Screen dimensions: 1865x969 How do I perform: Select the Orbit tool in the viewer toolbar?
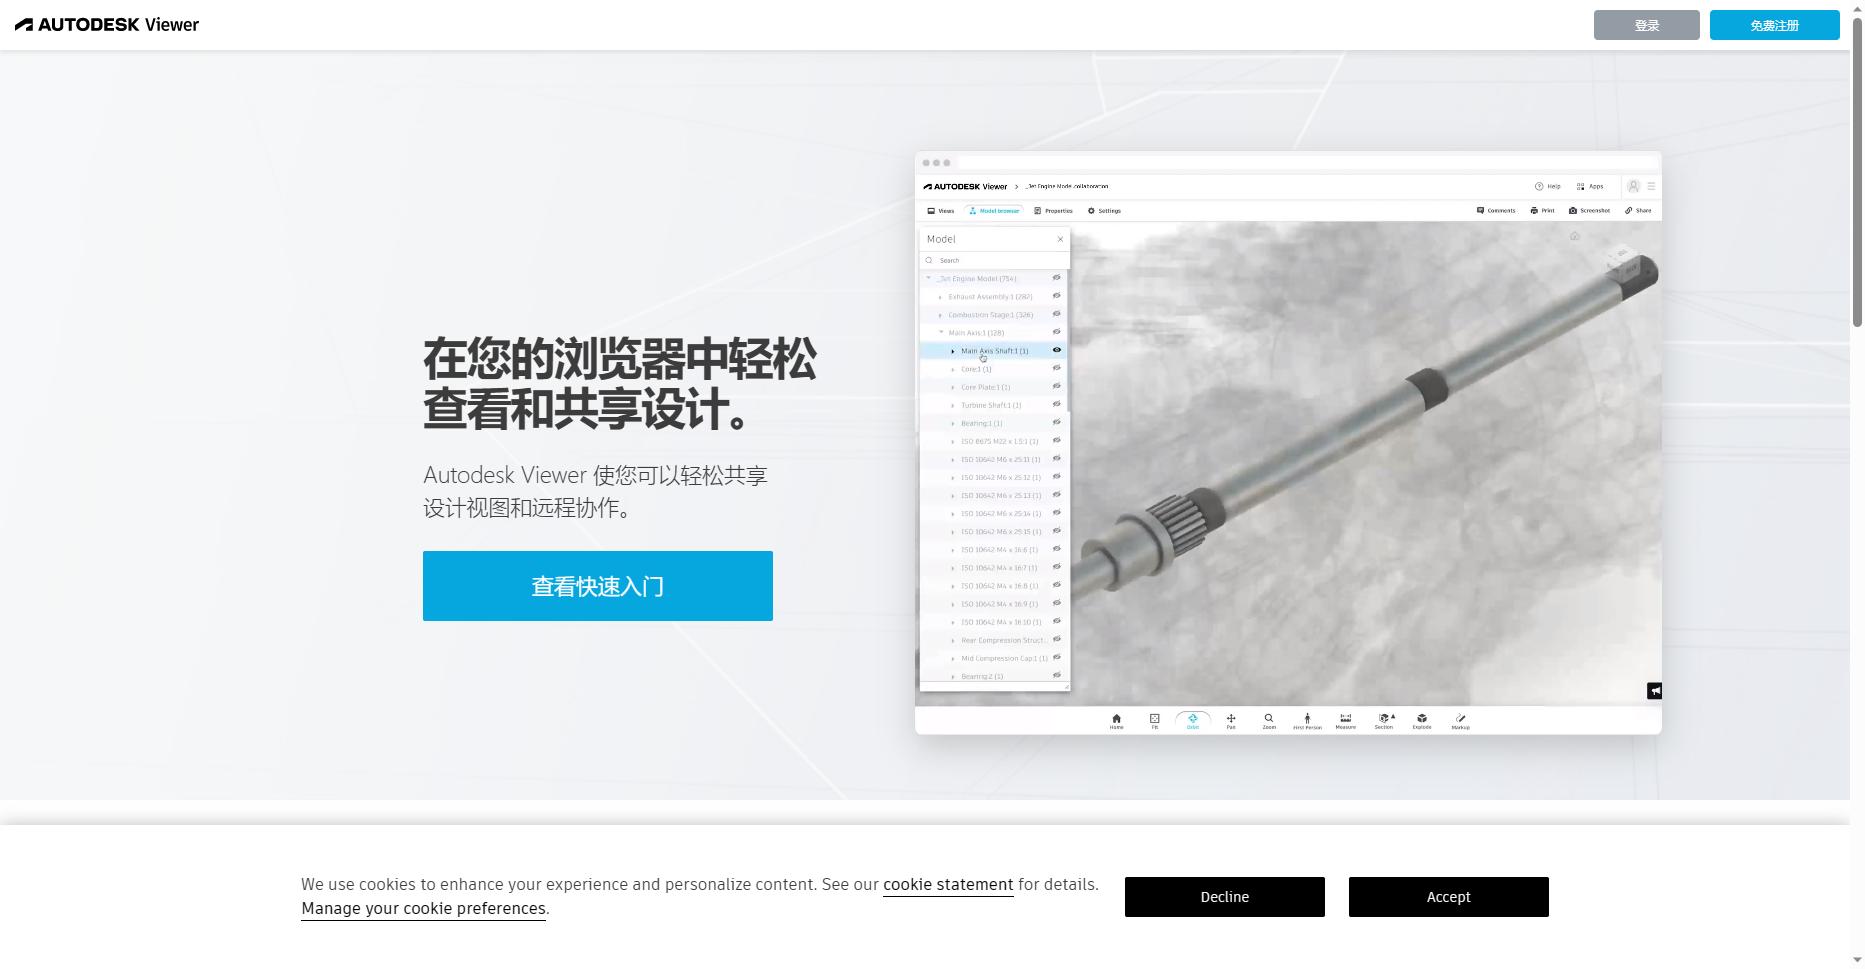(x=1192, y=718)
